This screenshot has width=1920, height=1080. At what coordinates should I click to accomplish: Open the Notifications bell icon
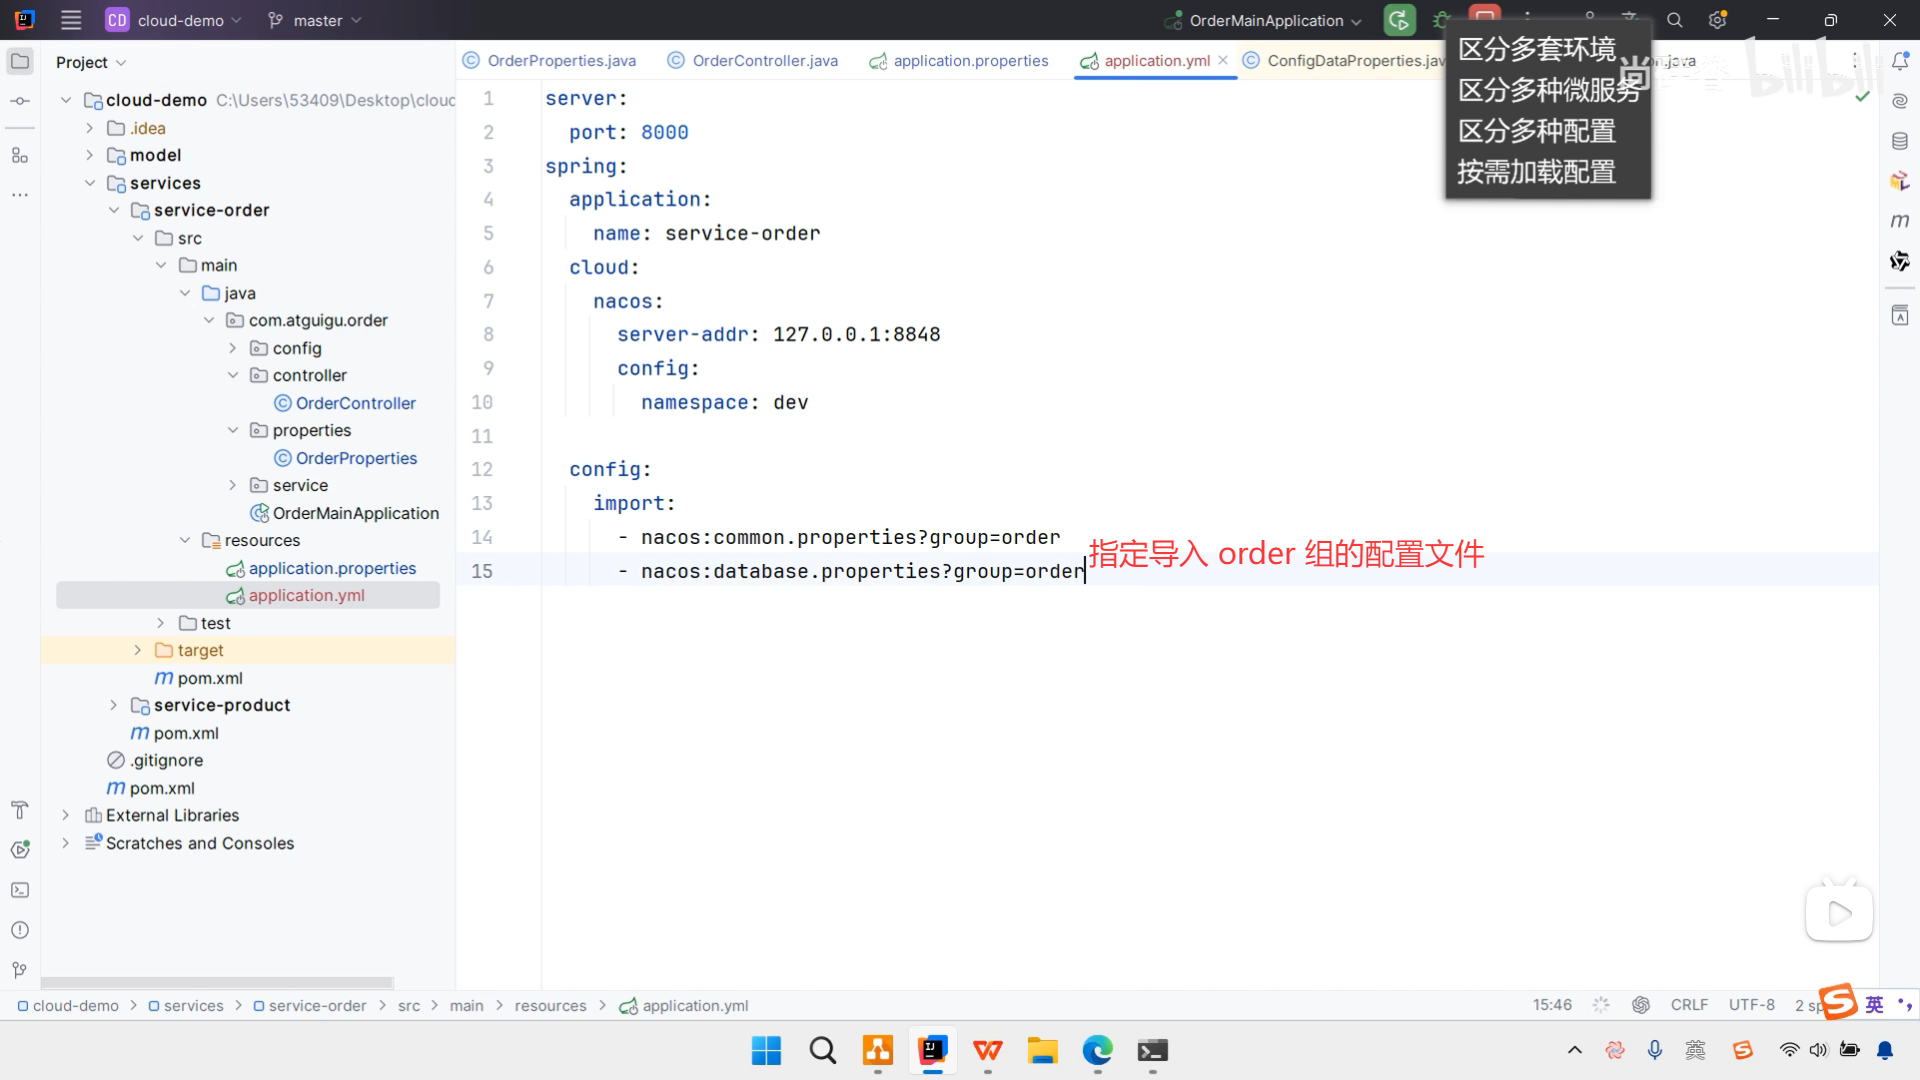[x=1900, y=61]
